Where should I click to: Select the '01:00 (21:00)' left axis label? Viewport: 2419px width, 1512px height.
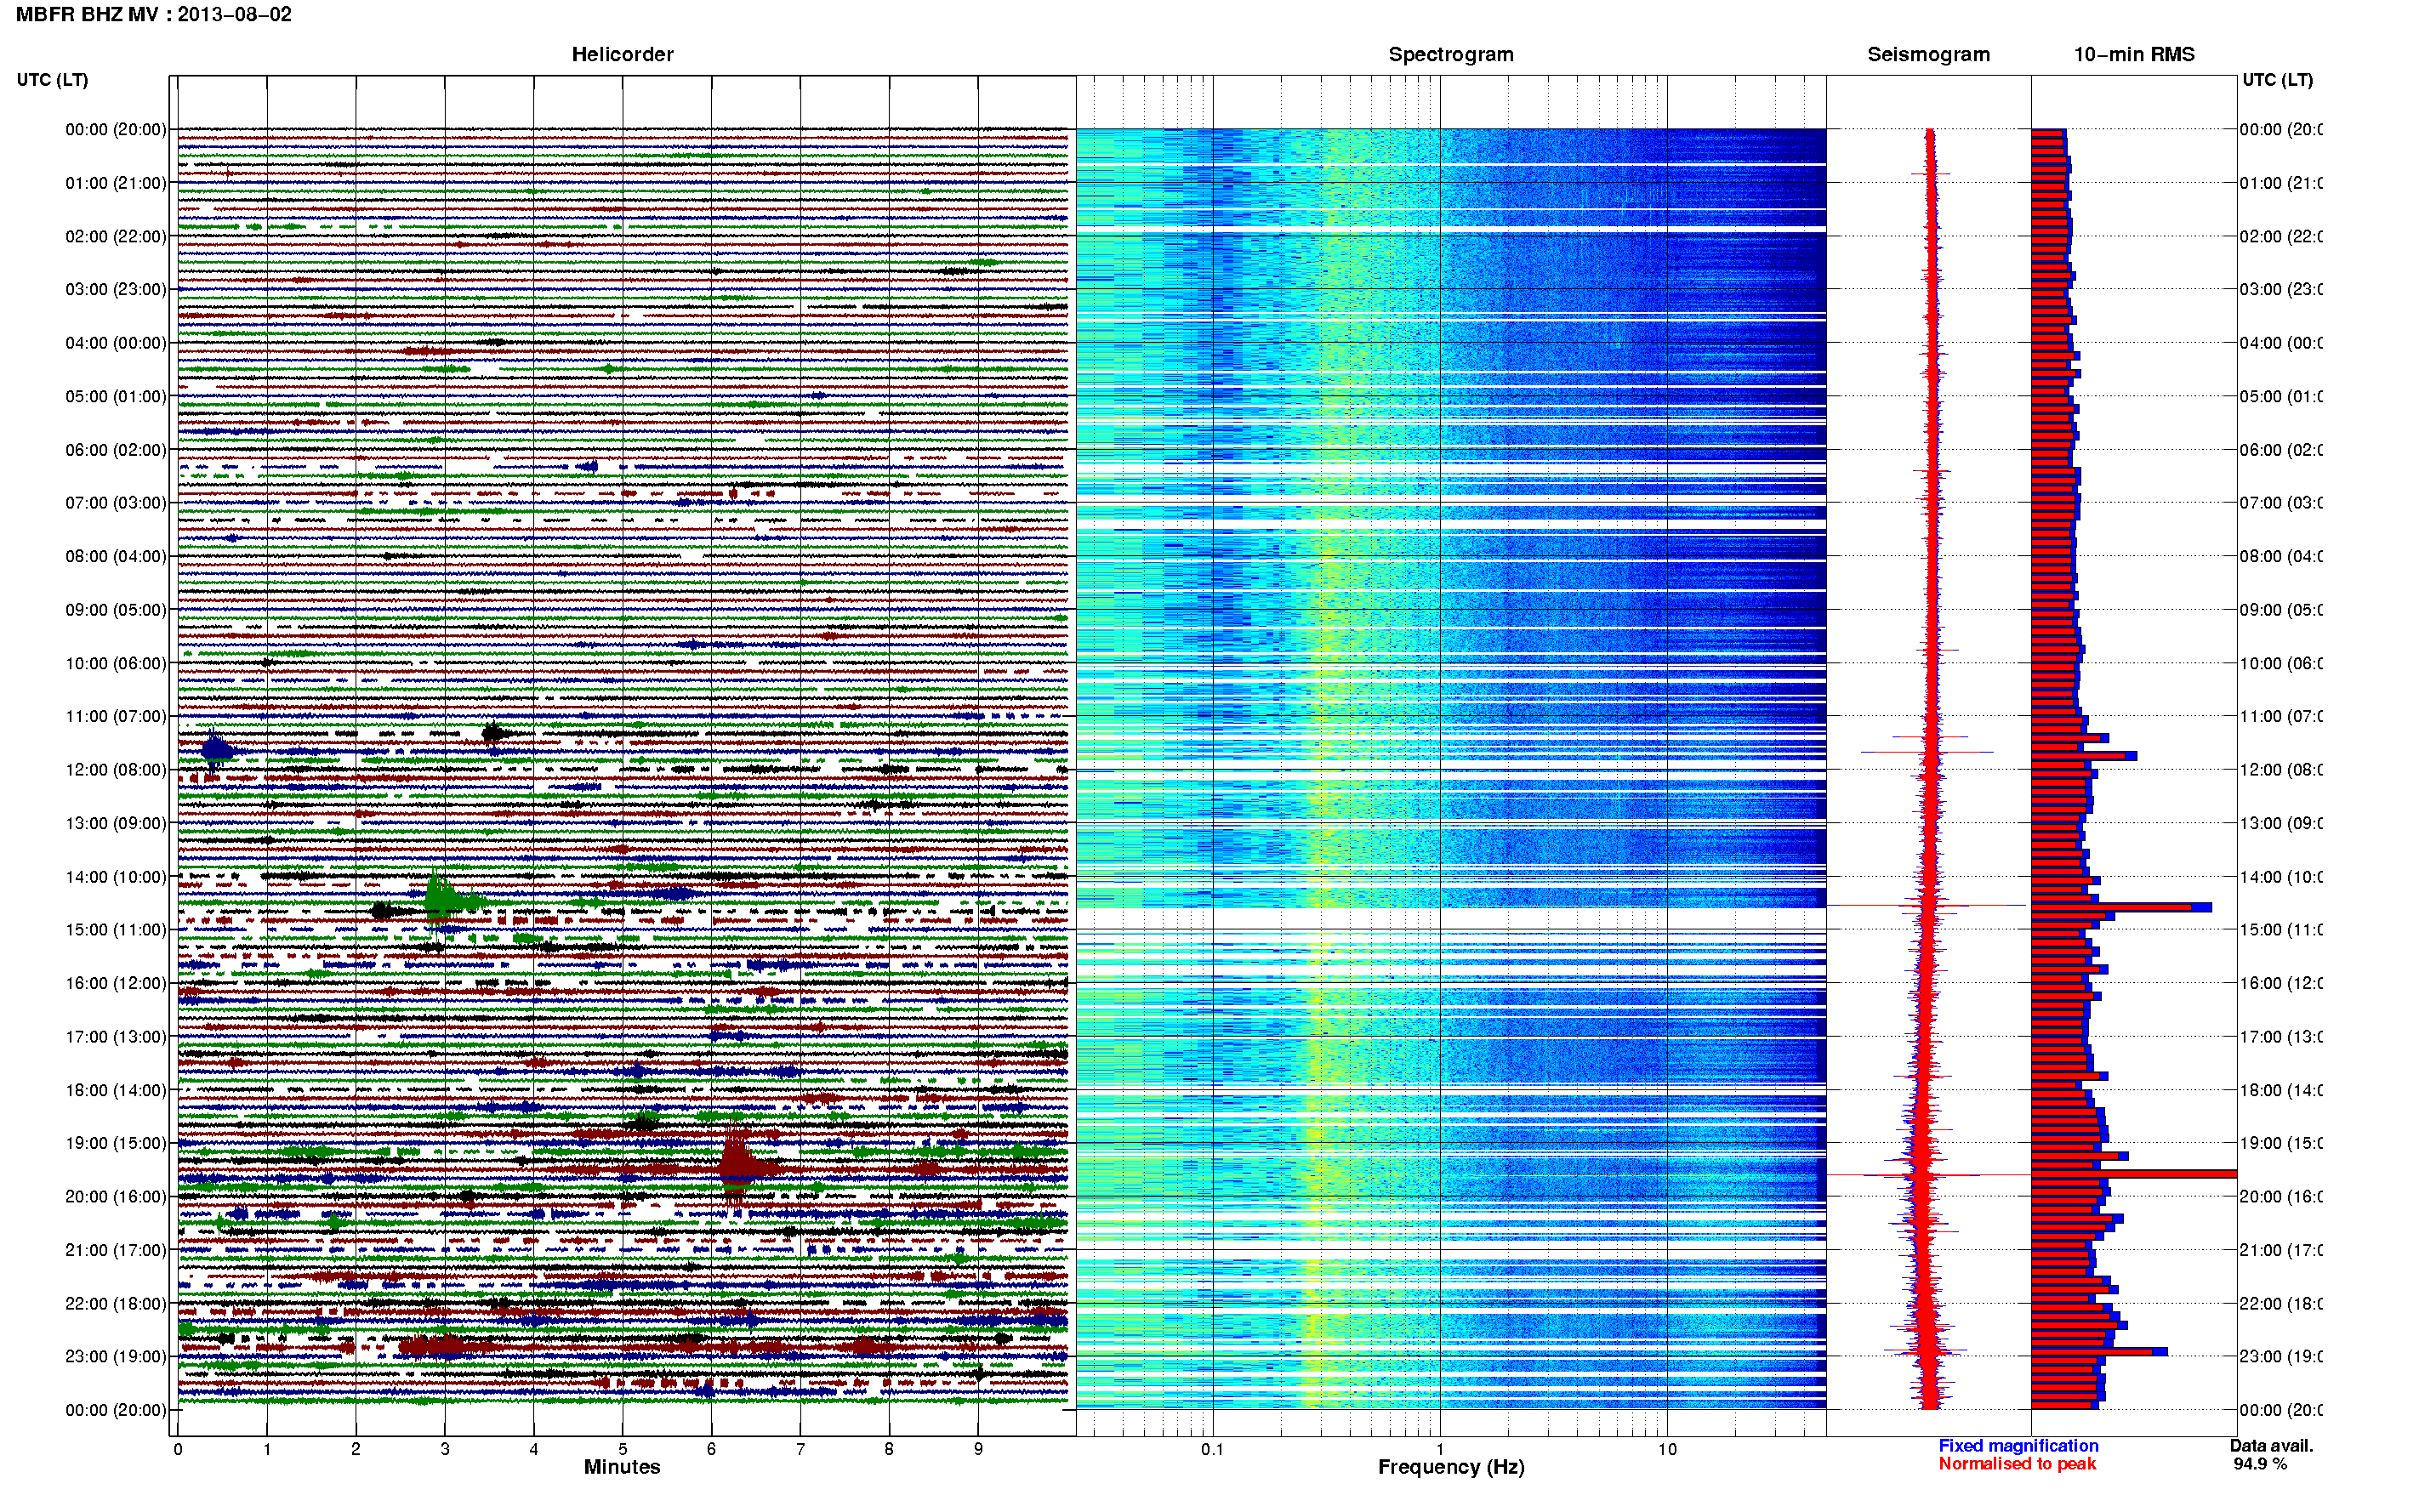pyautogui.click(x=116, y=183)
